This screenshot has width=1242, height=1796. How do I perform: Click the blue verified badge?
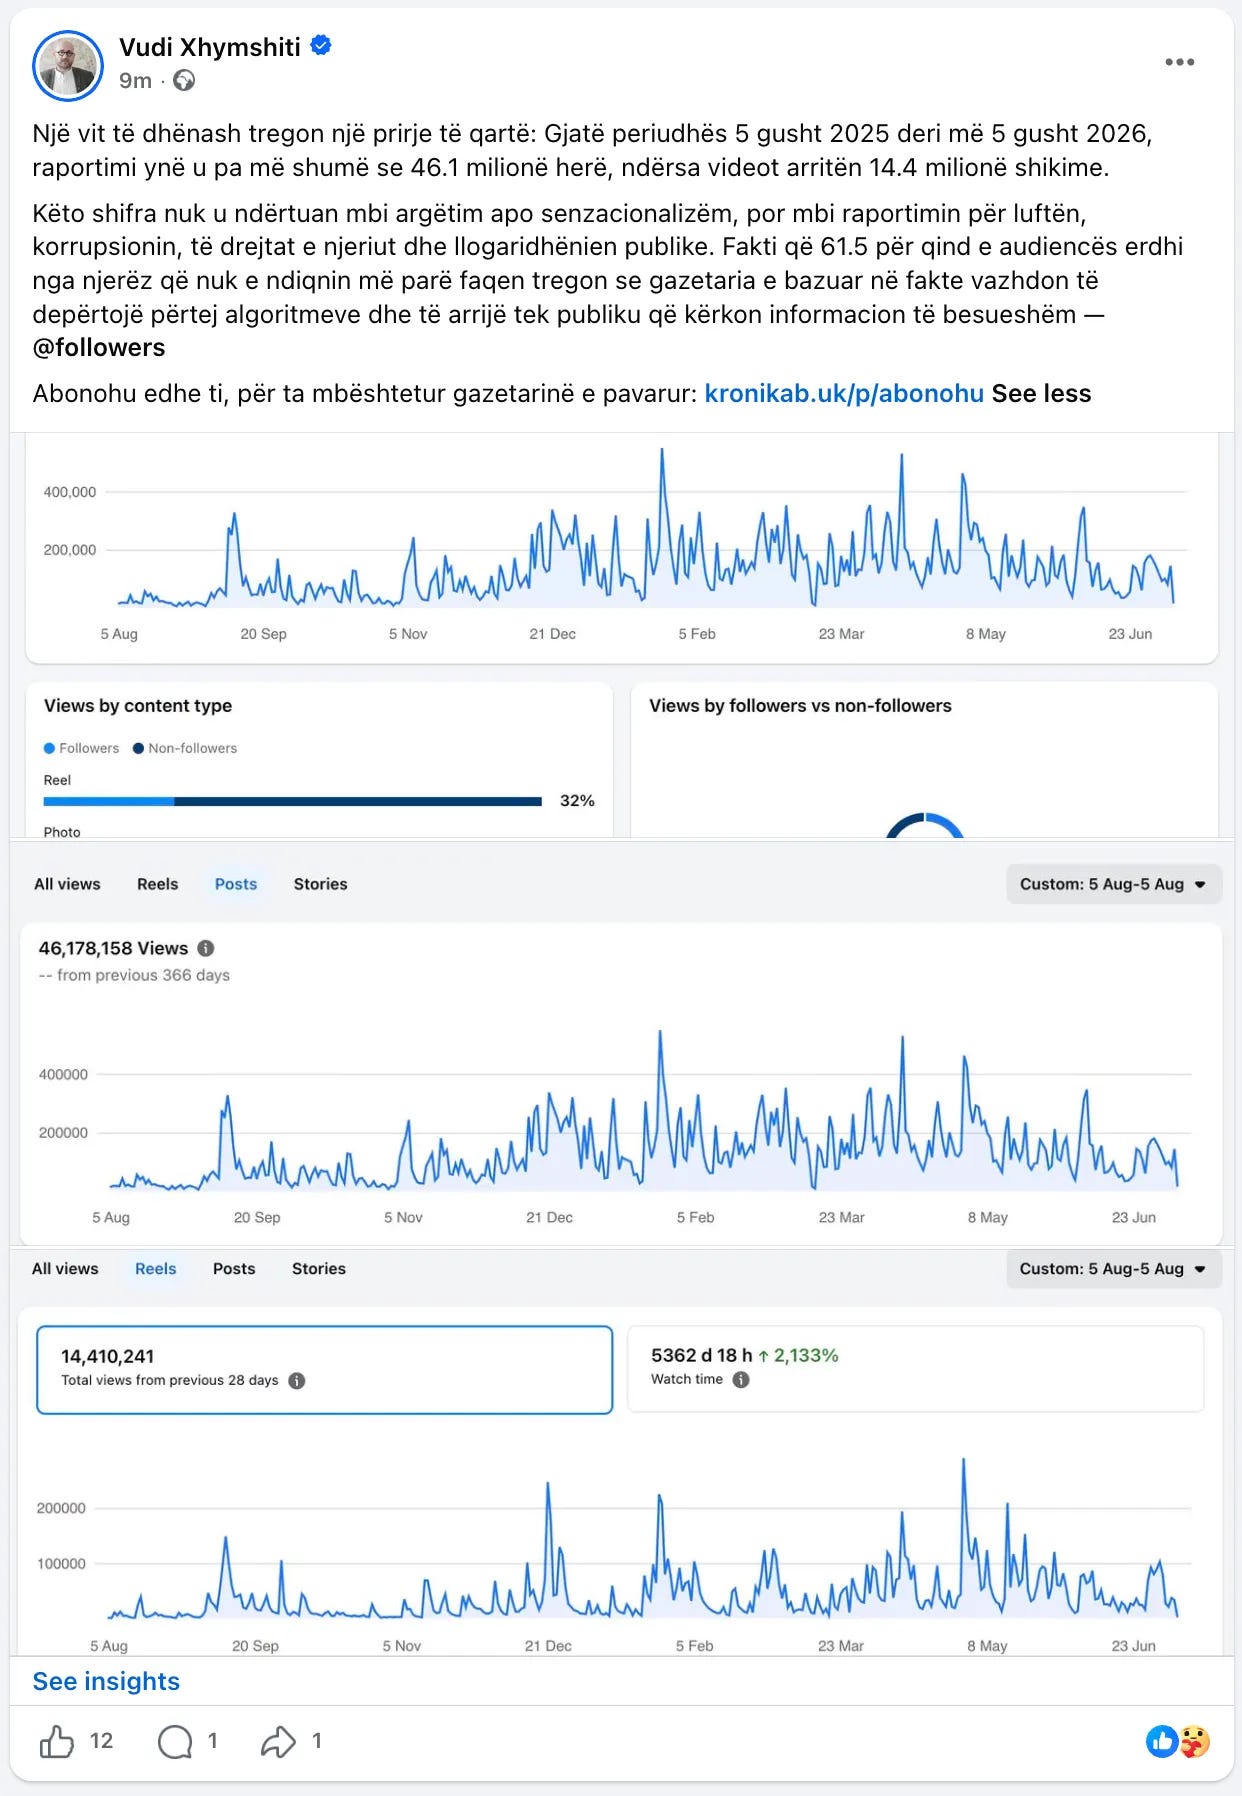pos(321,46)
